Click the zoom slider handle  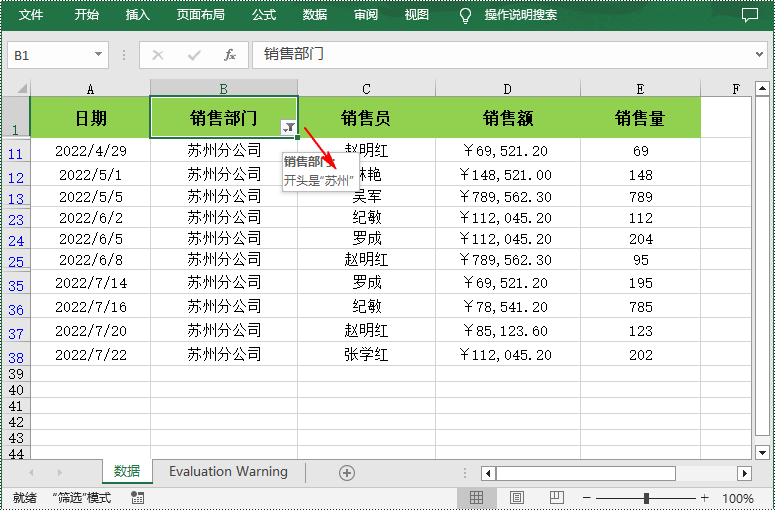[646, 498]
